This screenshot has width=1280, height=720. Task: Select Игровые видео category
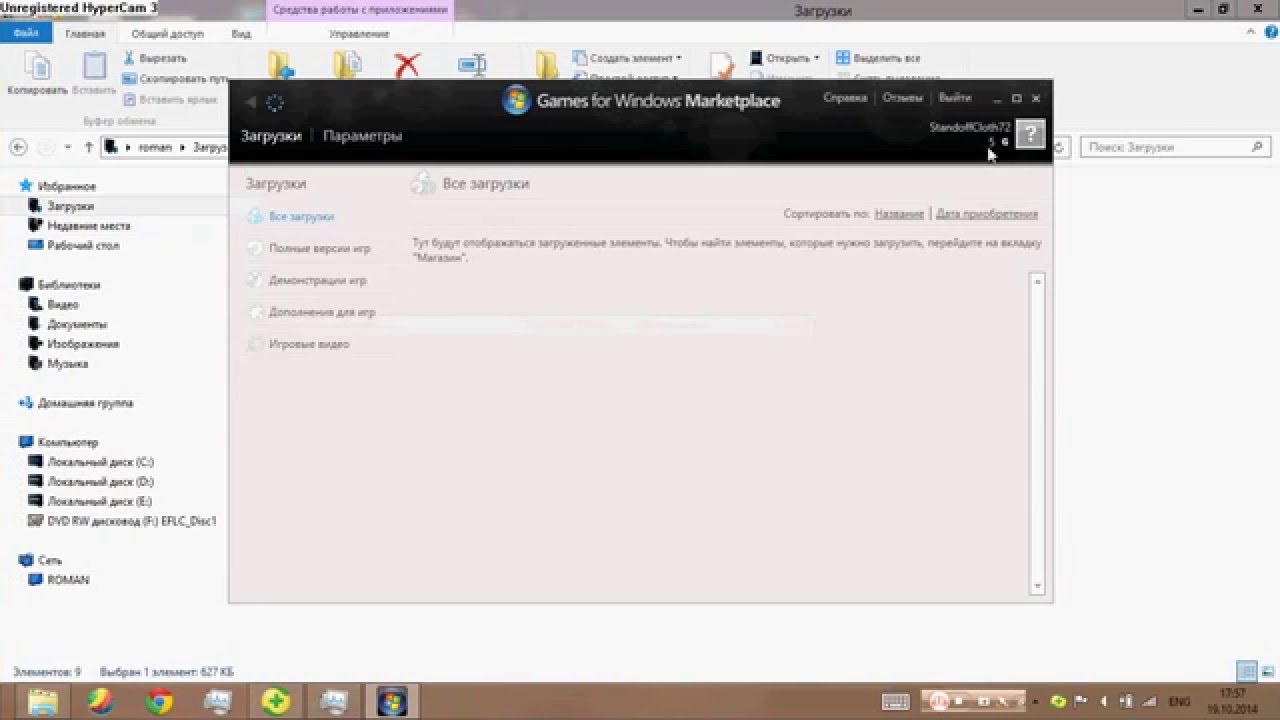309,344
